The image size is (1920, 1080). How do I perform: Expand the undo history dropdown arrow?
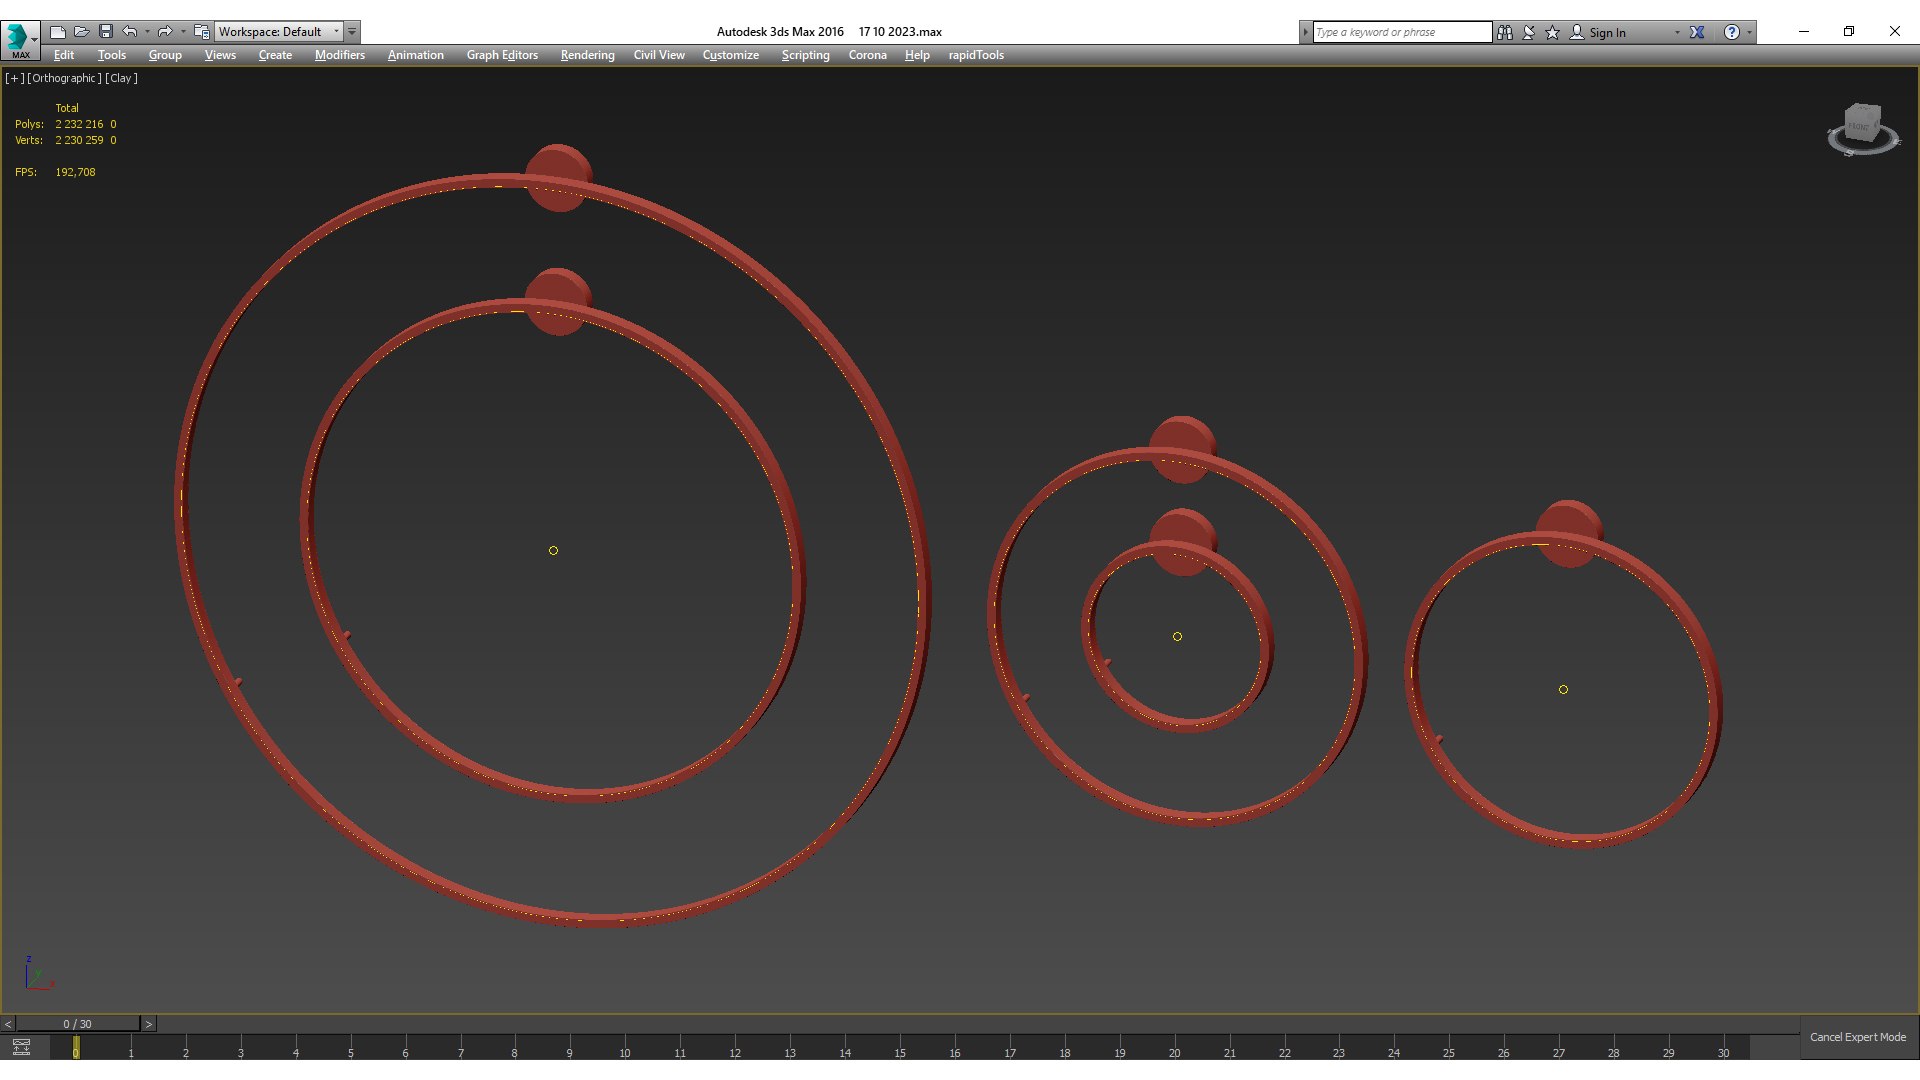pos(147,32)
